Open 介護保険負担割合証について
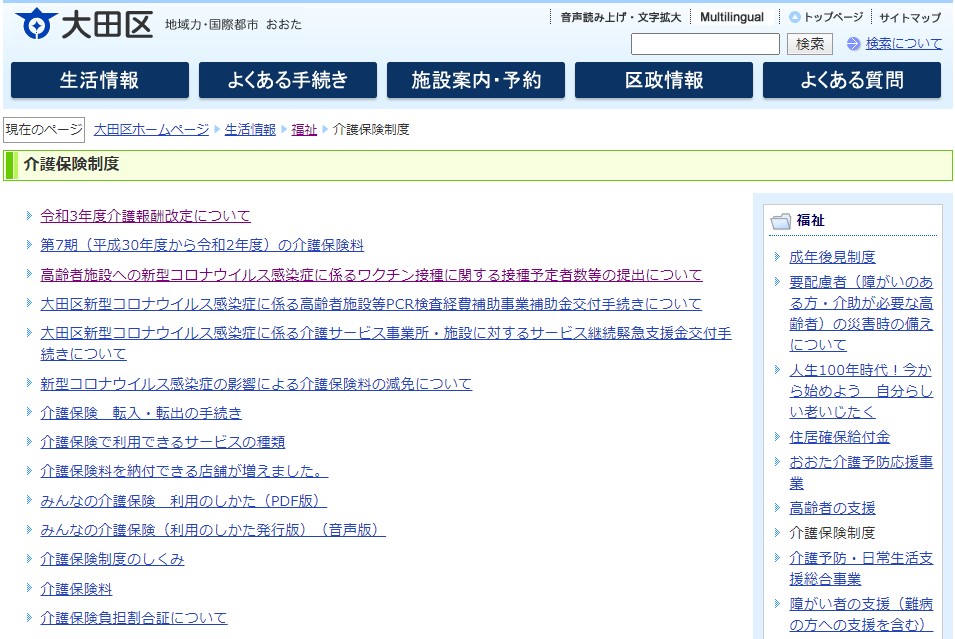The width and height of the screenshot is (955, 639). (x=133, y=618)
